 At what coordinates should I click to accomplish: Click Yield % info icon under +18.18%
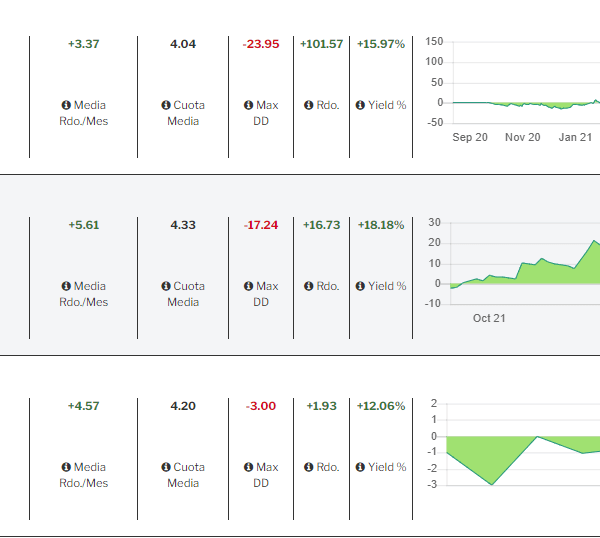[x=360, y=286]
